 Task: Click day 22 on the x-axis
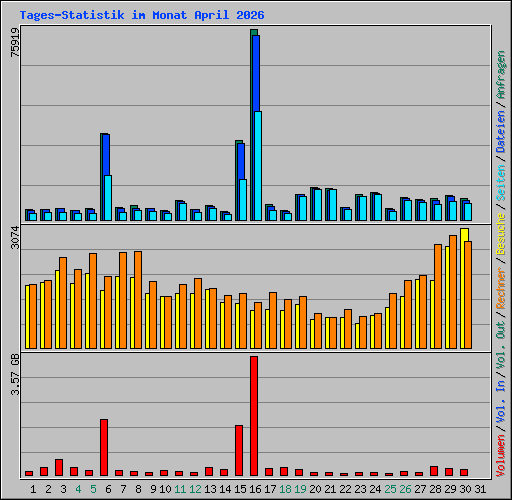[345, 489]
